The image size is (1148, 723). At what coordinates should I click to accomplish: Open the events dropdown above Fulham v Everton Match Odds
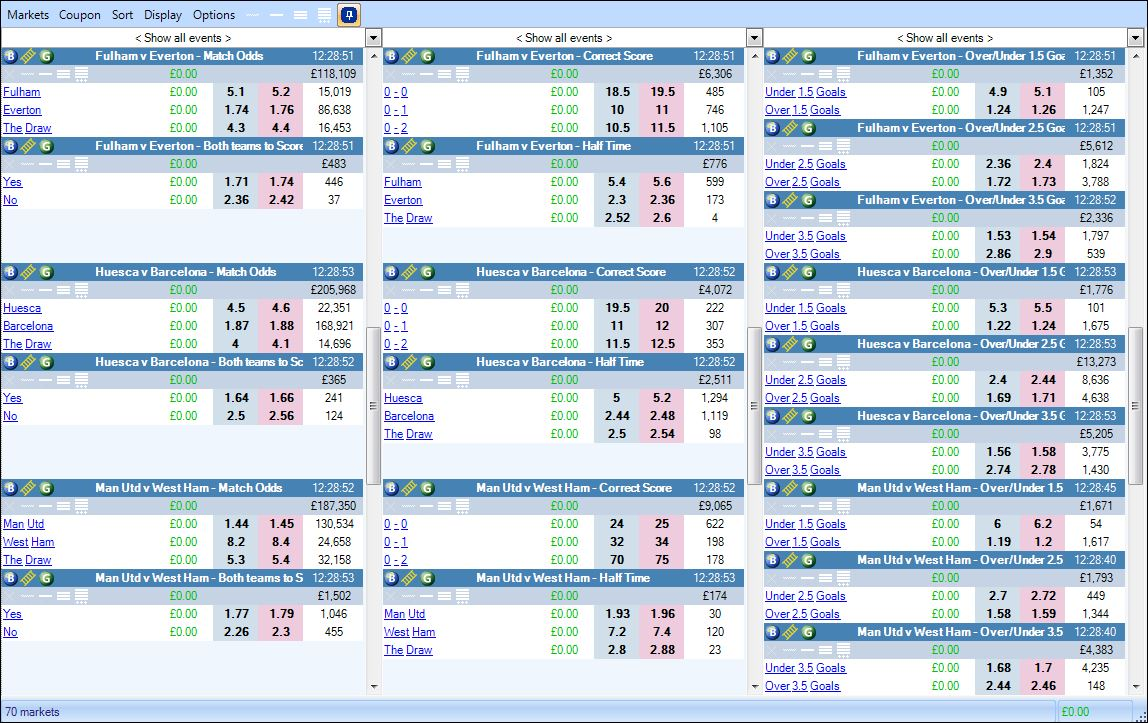373,37
